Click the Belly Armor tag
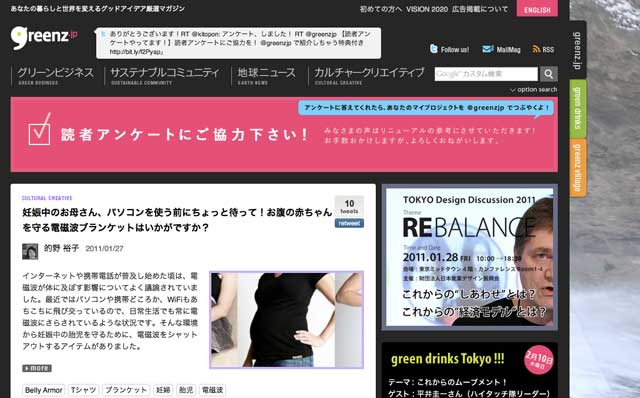Viewport: 640px width, 398px height. [44, 390]
